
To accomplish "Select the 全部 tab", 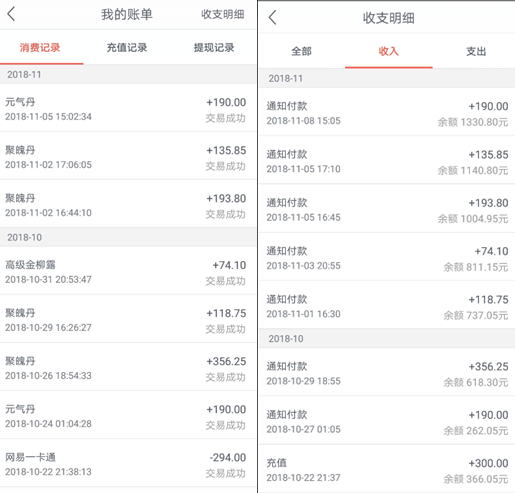I will click(301, 51).
